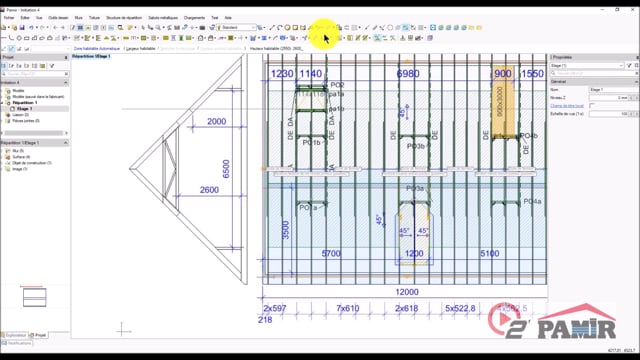Image resolution: width=640 pixels, height=360 pixels.
Task: Click the checkmark filter icon in Projet panel
Action: click(52, 66)
